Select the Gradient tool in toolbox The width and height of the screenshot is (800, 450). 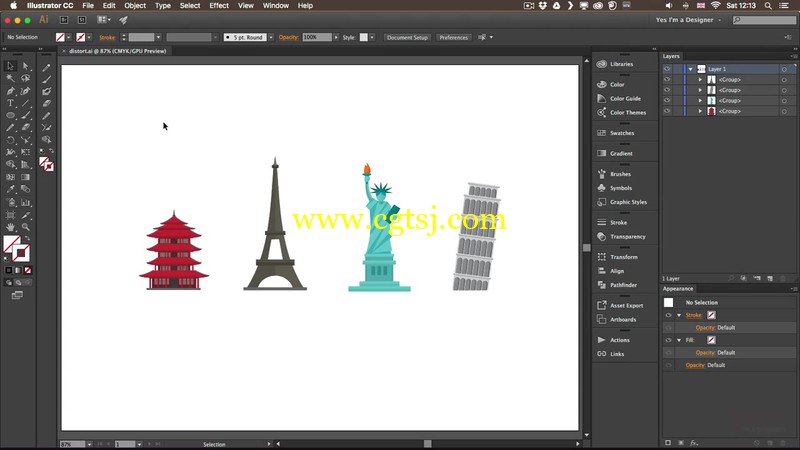coord(26,177)
